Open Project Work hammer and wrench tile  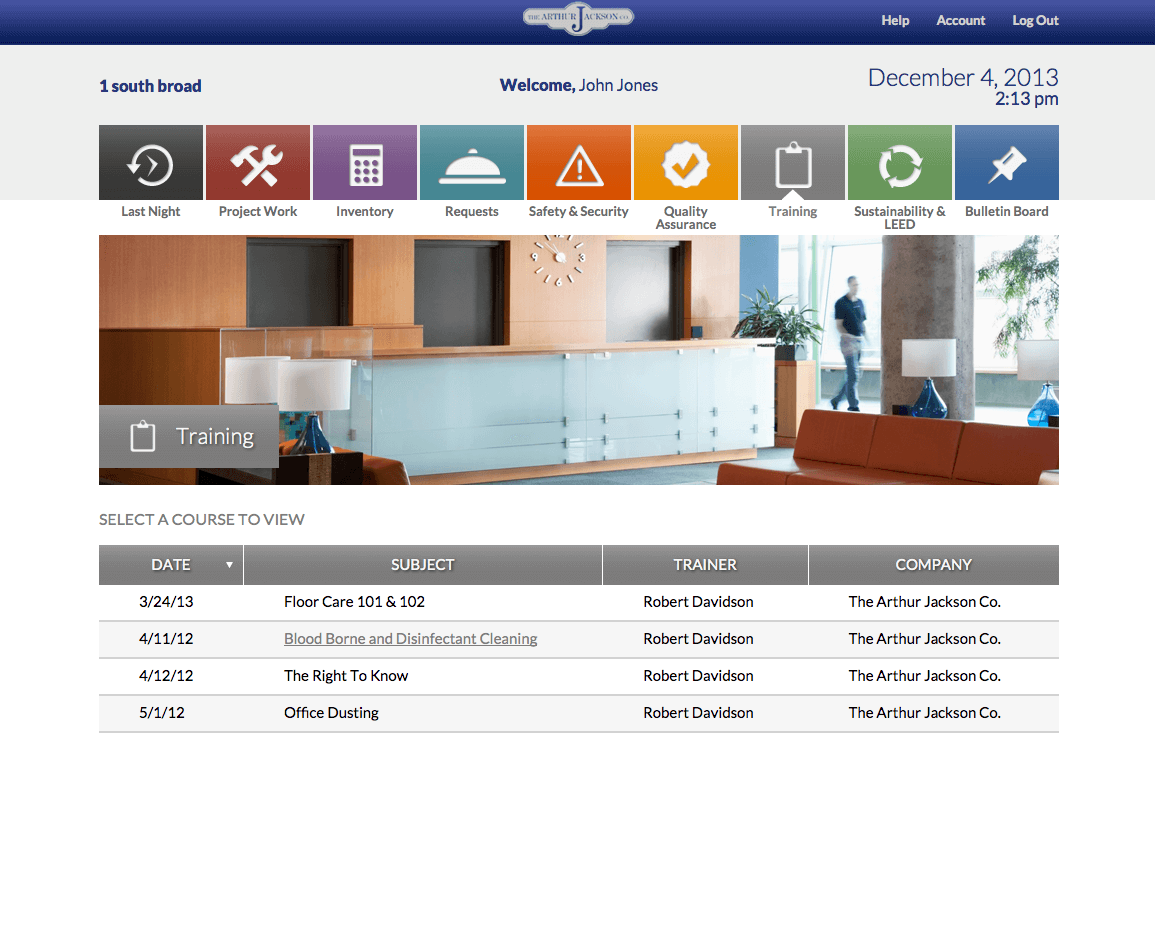[258, 163]
